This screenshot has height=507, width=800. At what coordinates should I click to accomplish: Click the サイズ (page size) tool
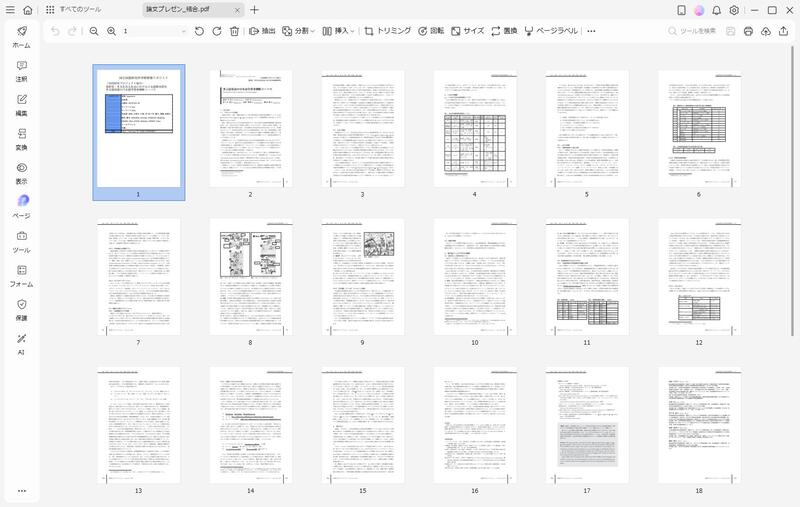[467, 31]
